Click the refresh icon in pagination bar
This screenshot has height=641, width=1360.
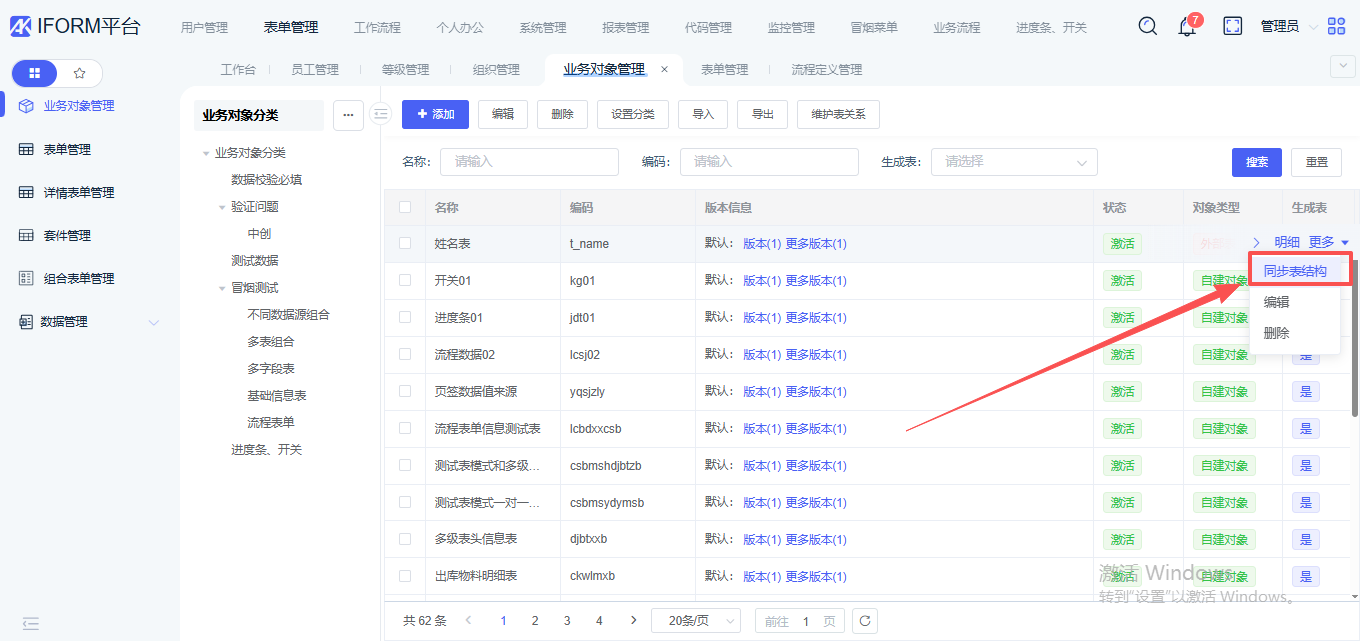pos(866,621)
